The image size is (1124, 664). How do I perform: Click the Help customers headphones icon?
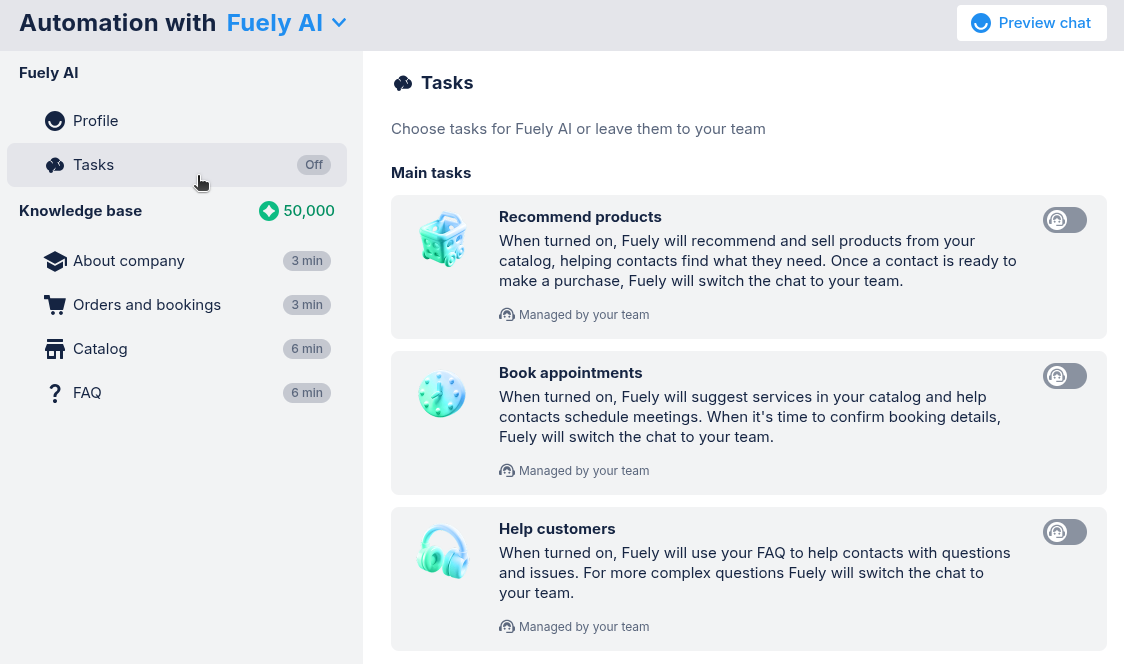tap(442, 551)
